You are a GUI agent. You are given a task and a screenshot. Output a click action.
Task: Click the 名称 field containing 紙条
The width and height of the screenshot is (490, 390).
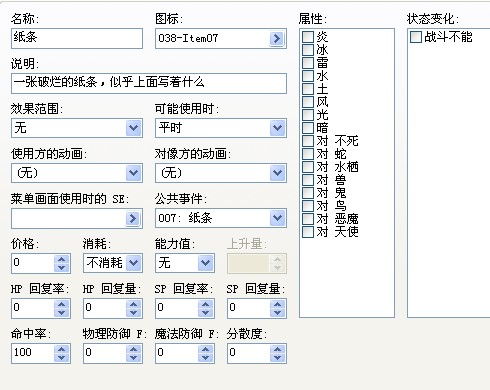click(77, 38)
